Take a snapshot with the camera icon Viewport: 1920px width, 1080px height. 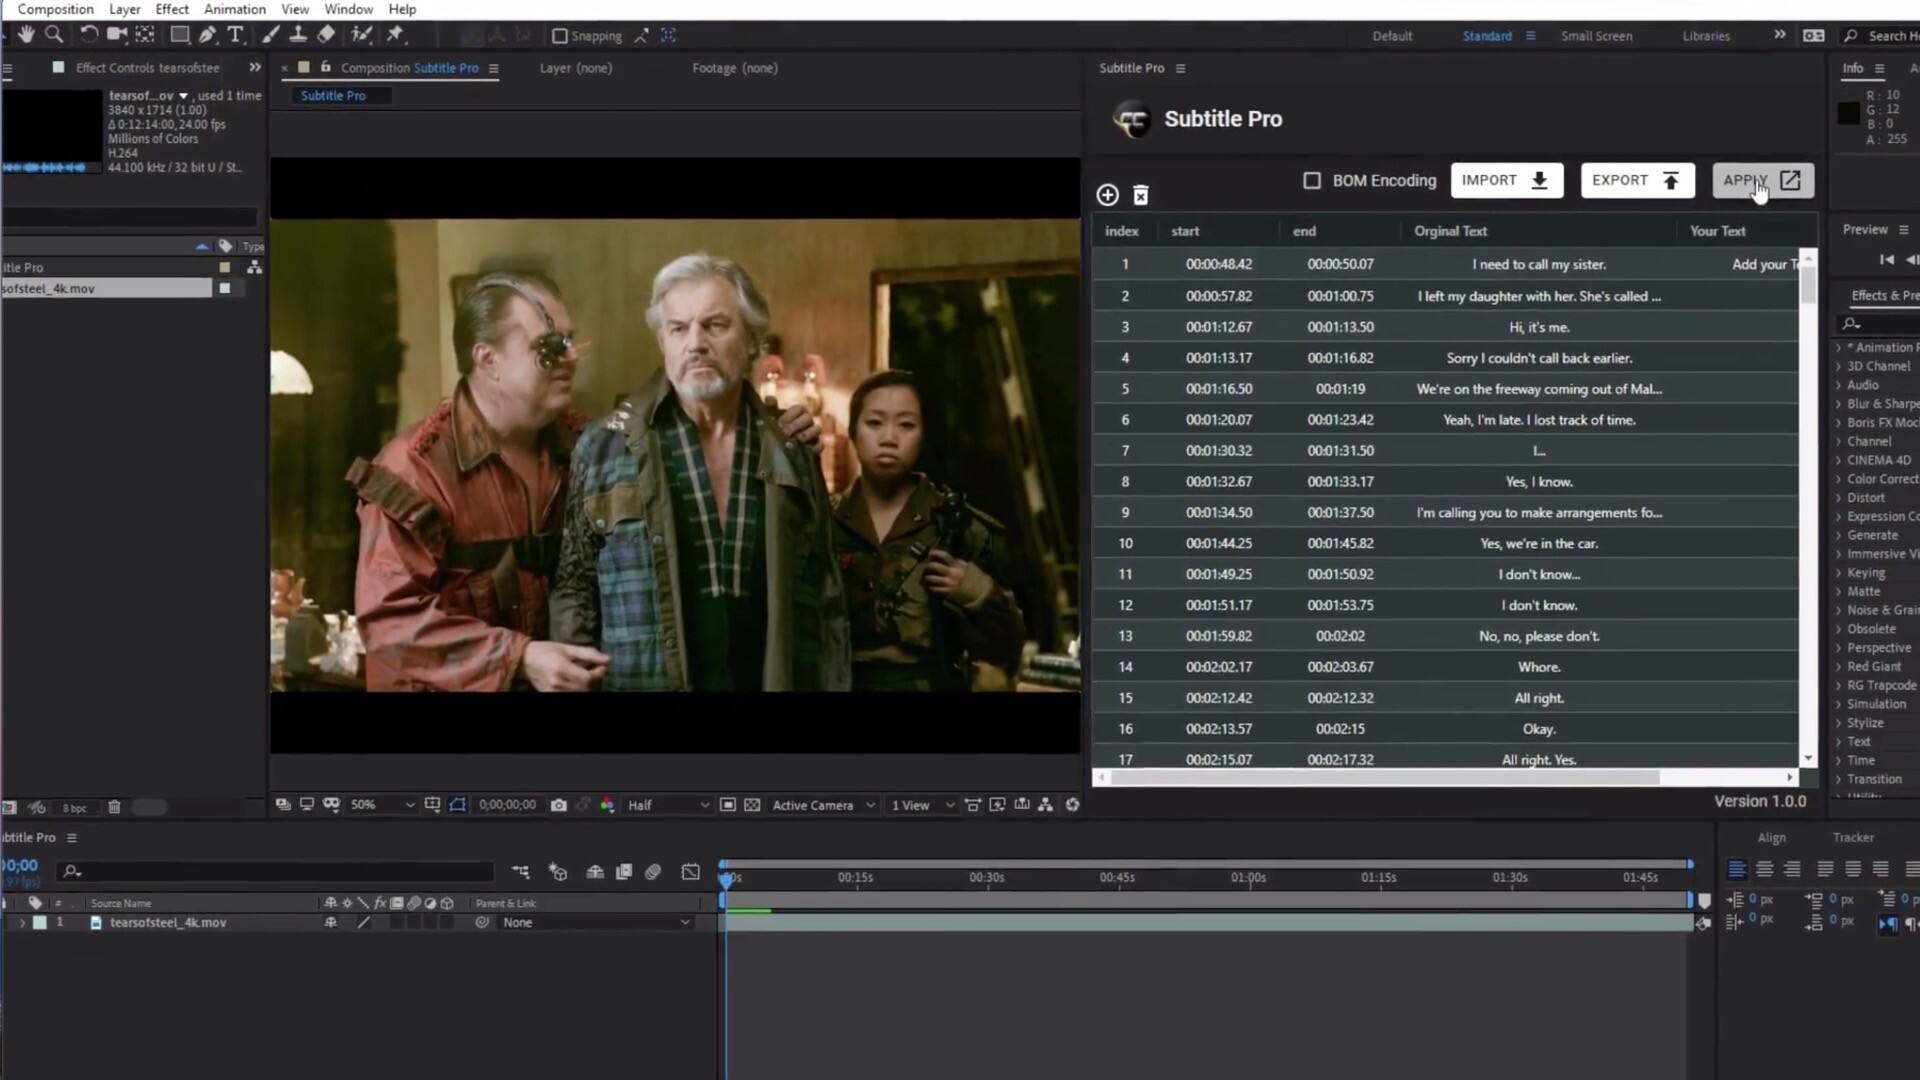click(x=559, y=805)
